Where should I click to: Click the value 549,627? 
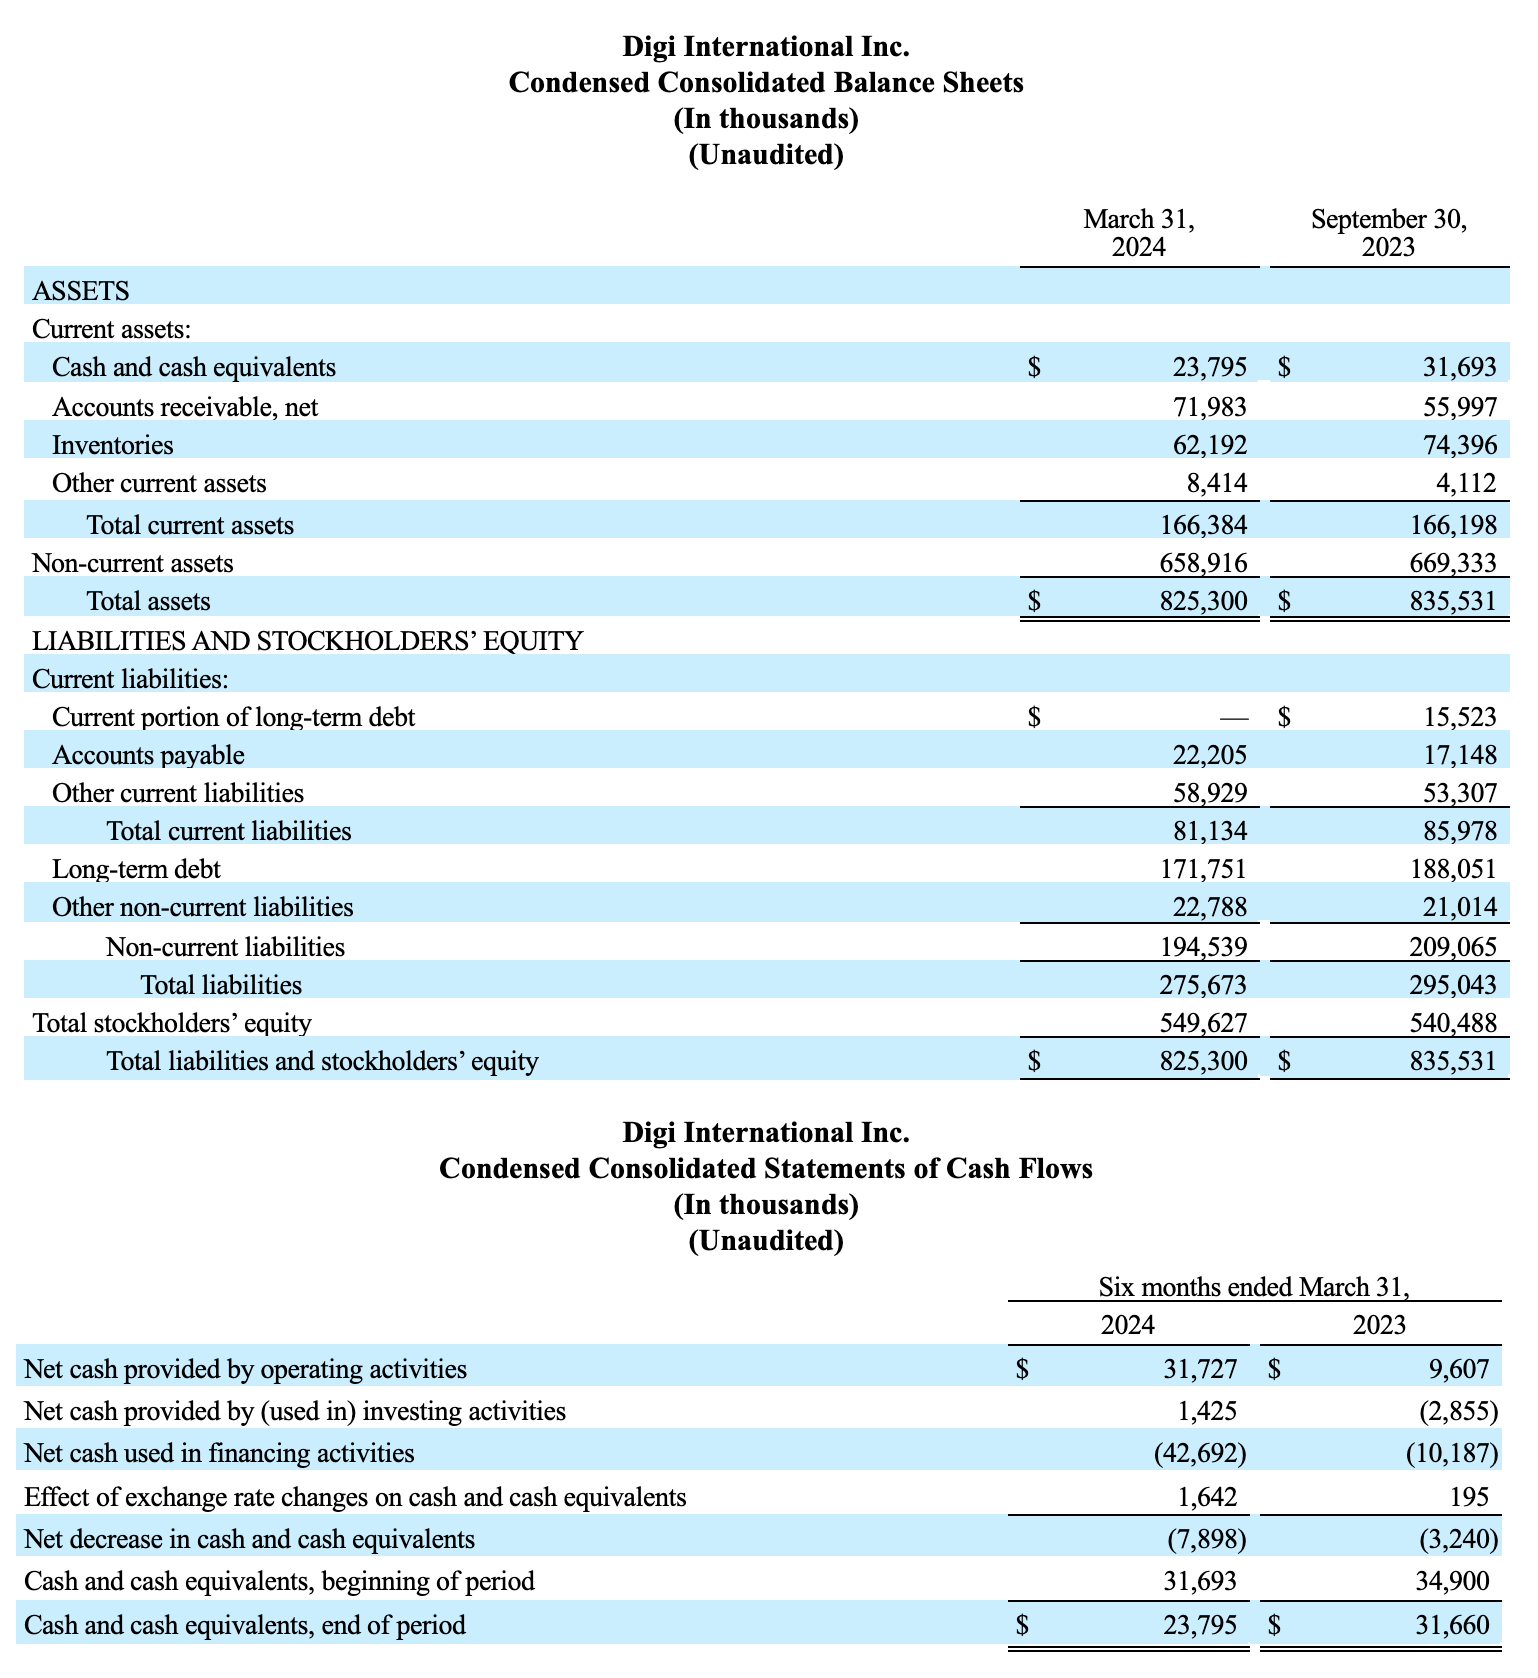click(1204, 1023)
